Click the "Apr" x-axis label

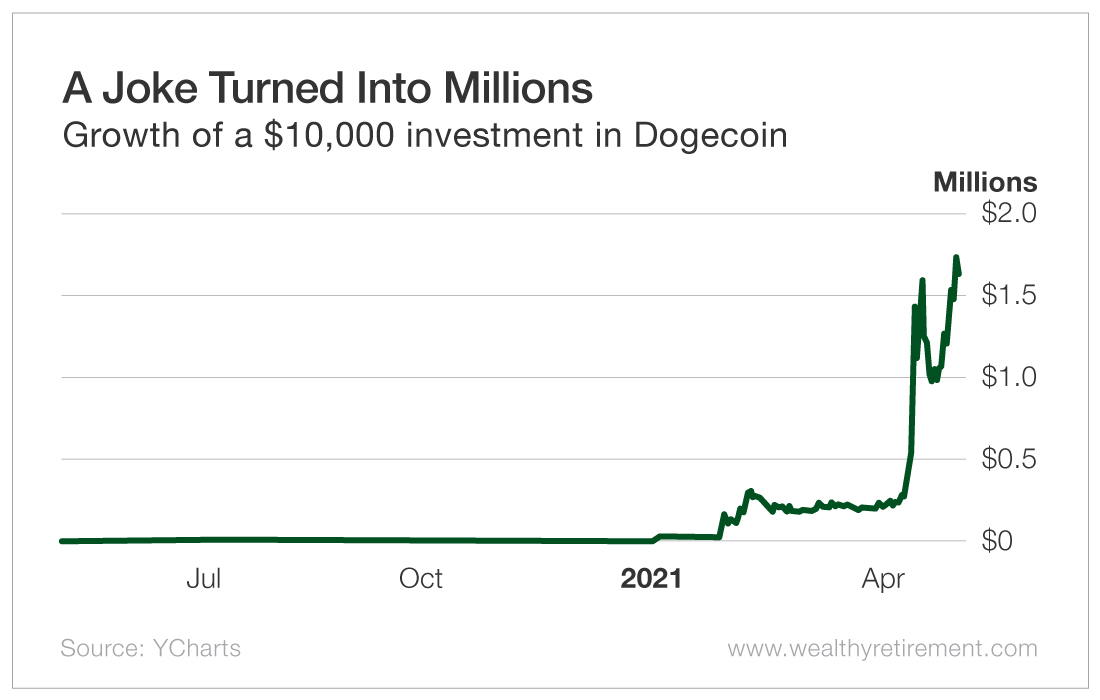pos(884,579)
